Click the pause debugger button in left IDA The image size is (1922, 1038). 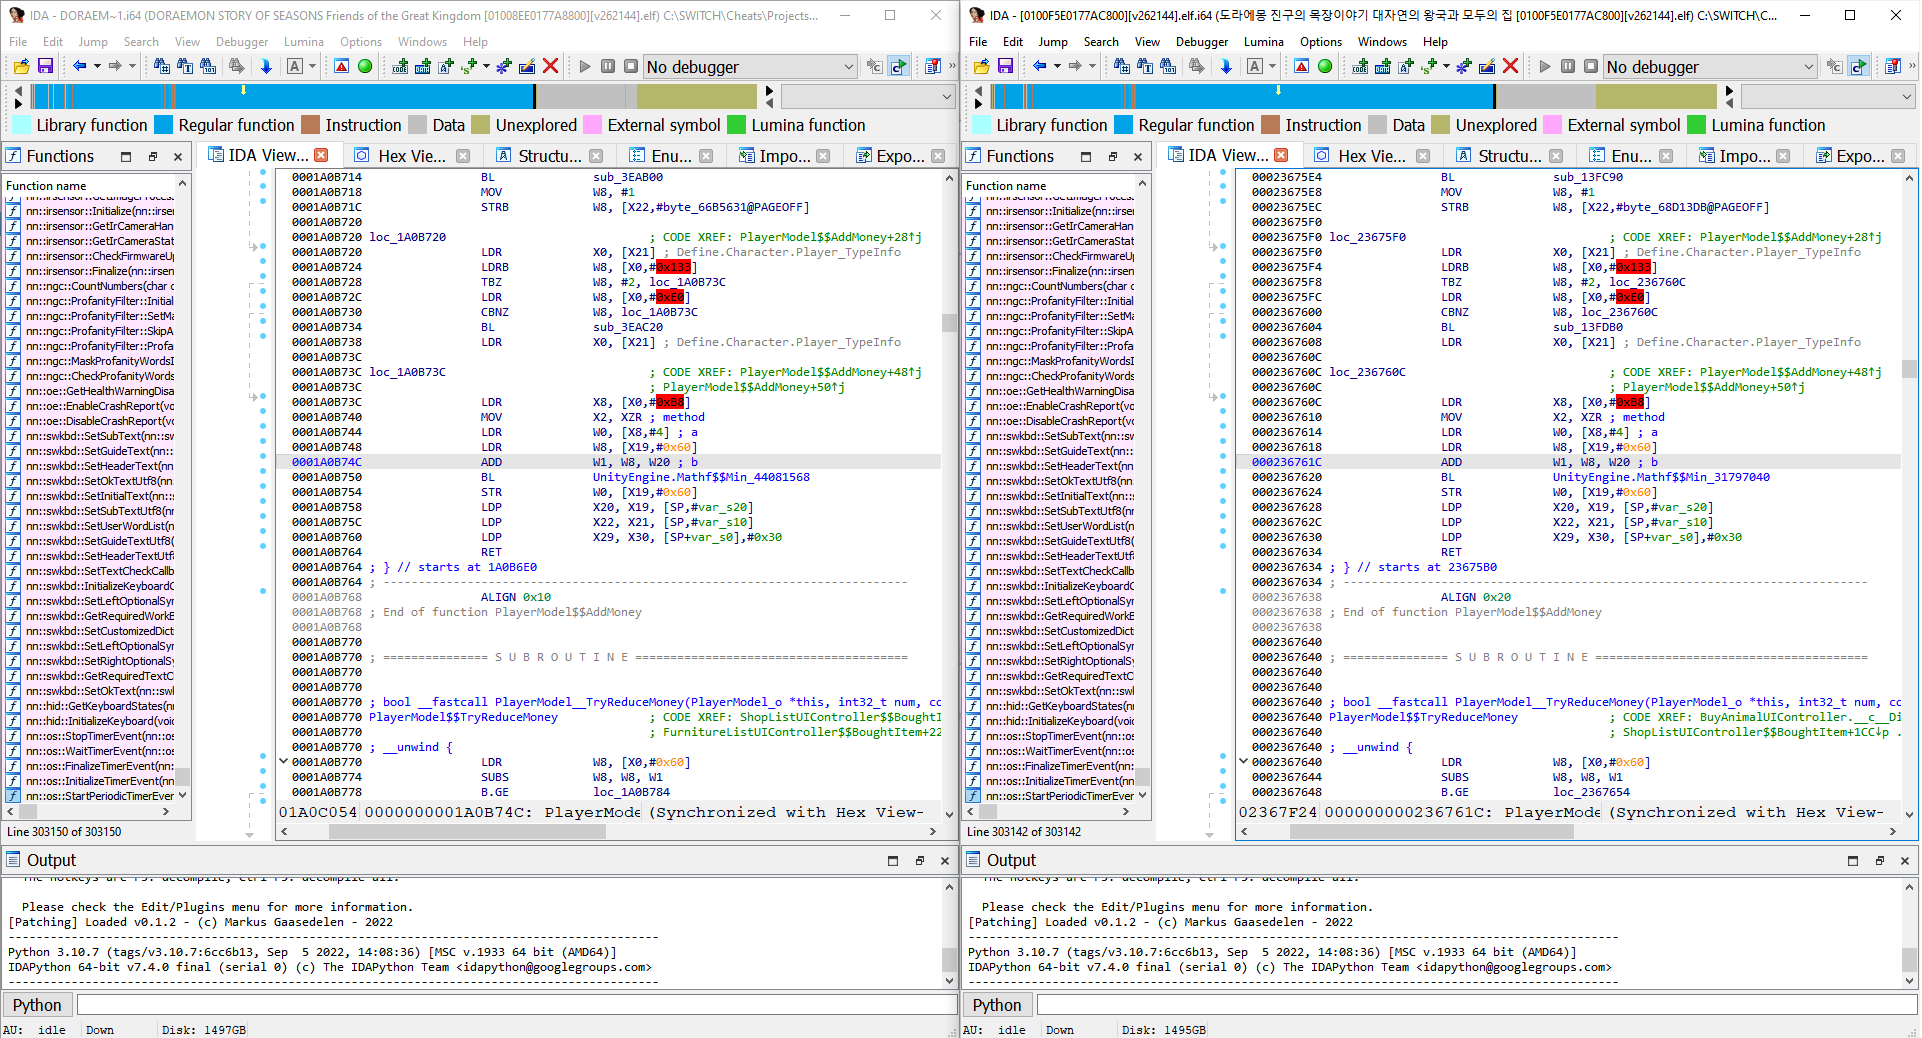608,66
